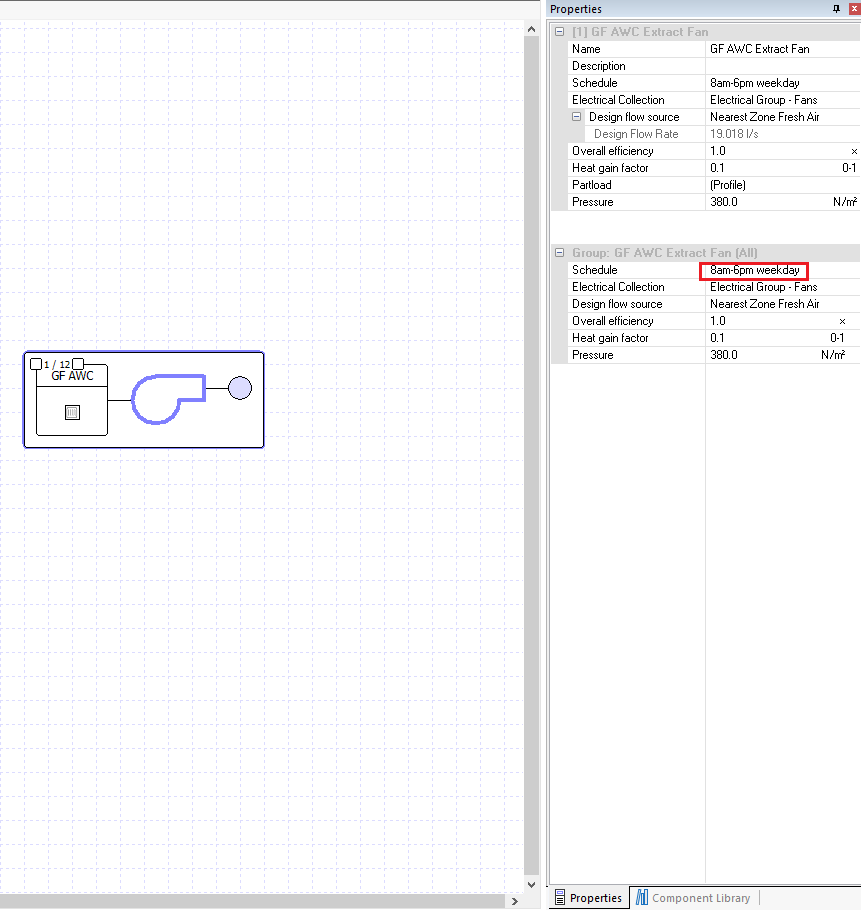Screen dimensions: 861x913
Task: Click the canvas vertical scrollbar track
Action: coord(532,500)
